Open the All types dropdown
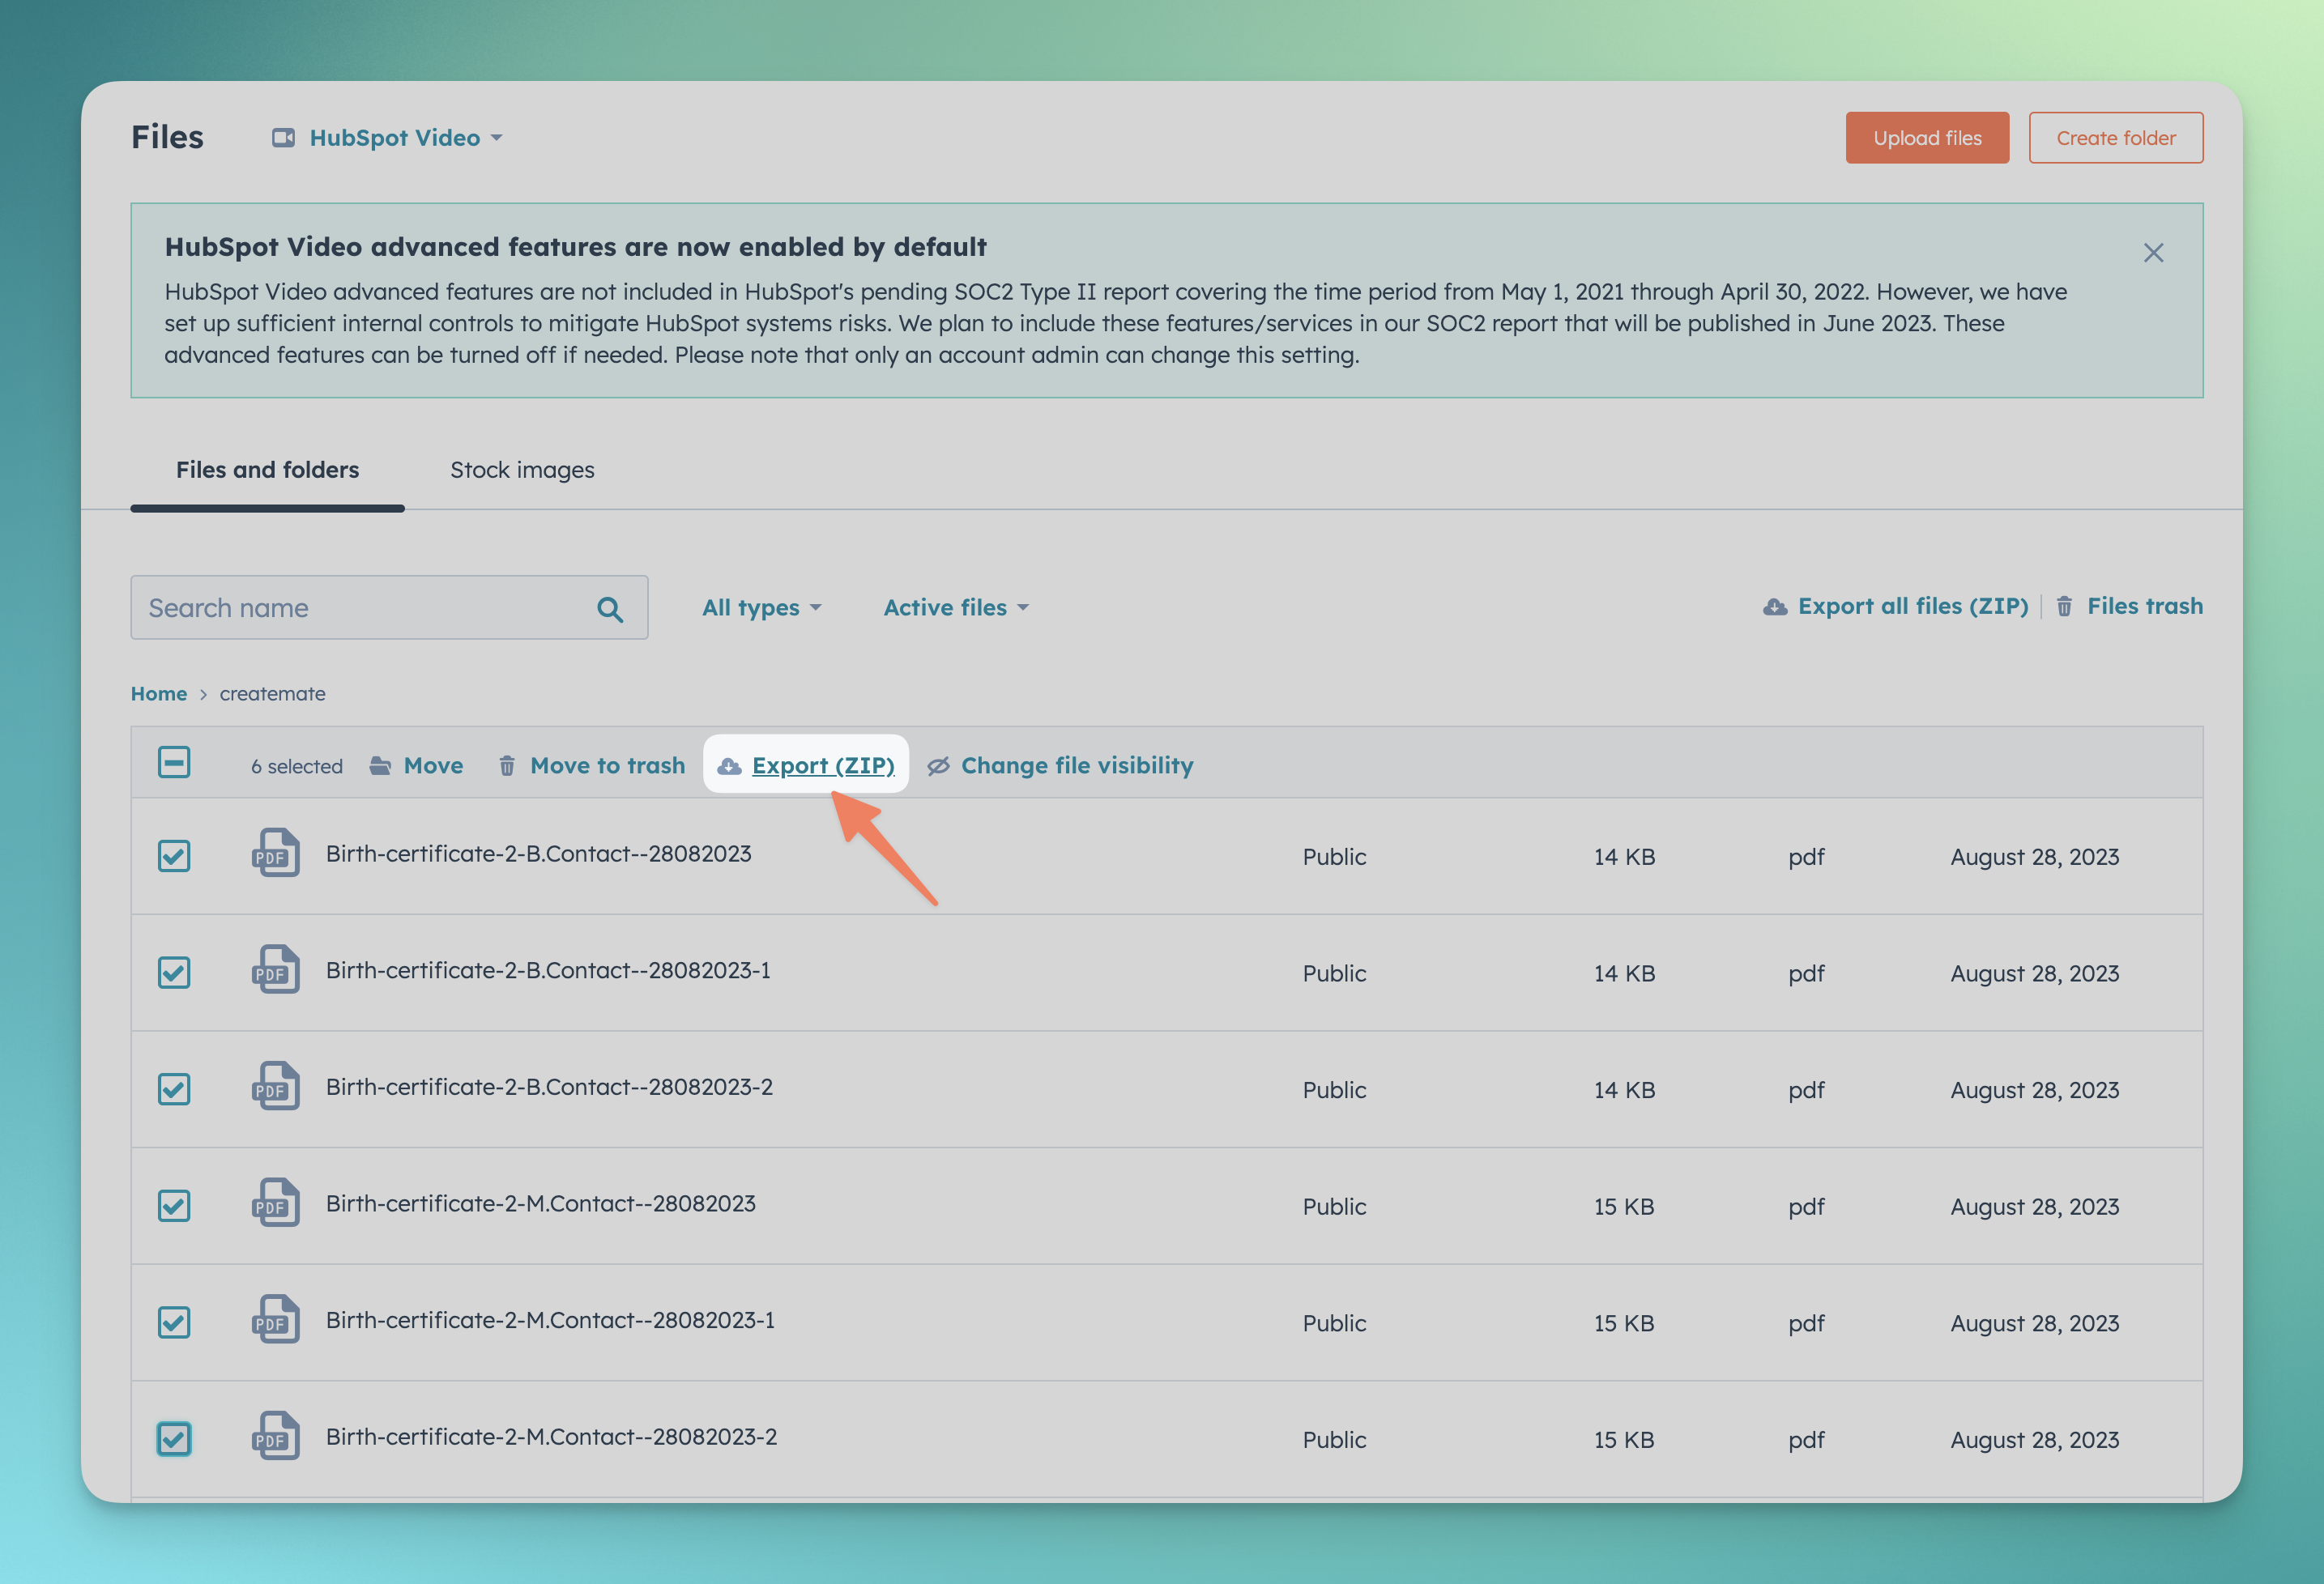The image size is (2324, 1584). point(762,608)
